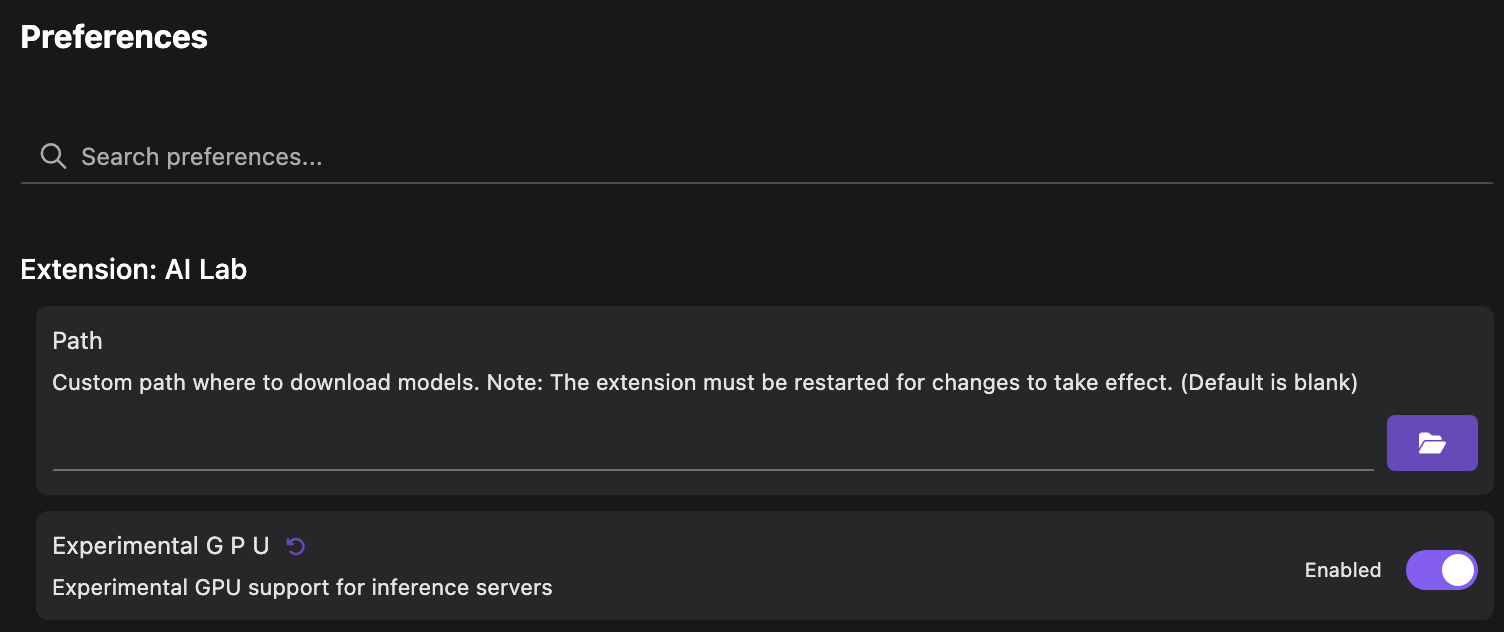The width and height of the screenshot is (1504, 632).
Task: Select the Extension: AI Lab section heading
Action: point(133,269)
